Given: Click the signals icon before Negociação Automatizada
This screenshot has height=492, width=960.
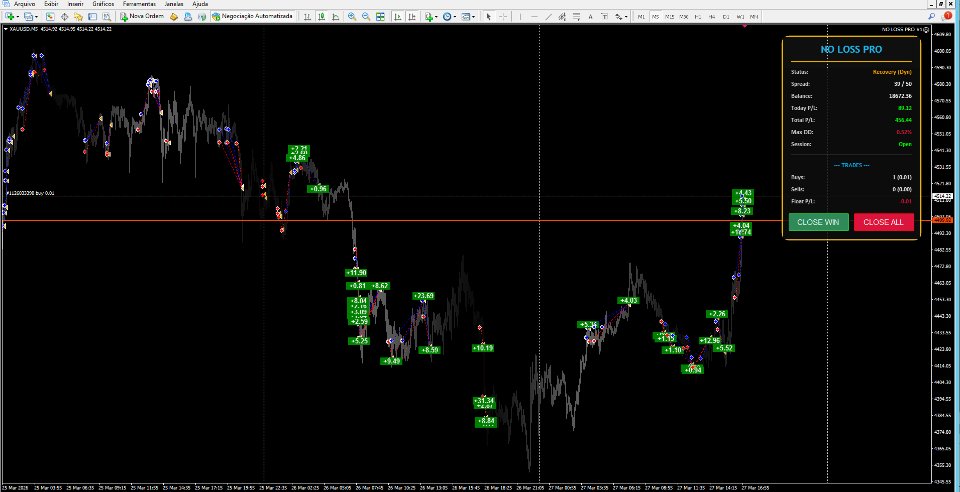Looking at the screenshot, I should 201,17.
